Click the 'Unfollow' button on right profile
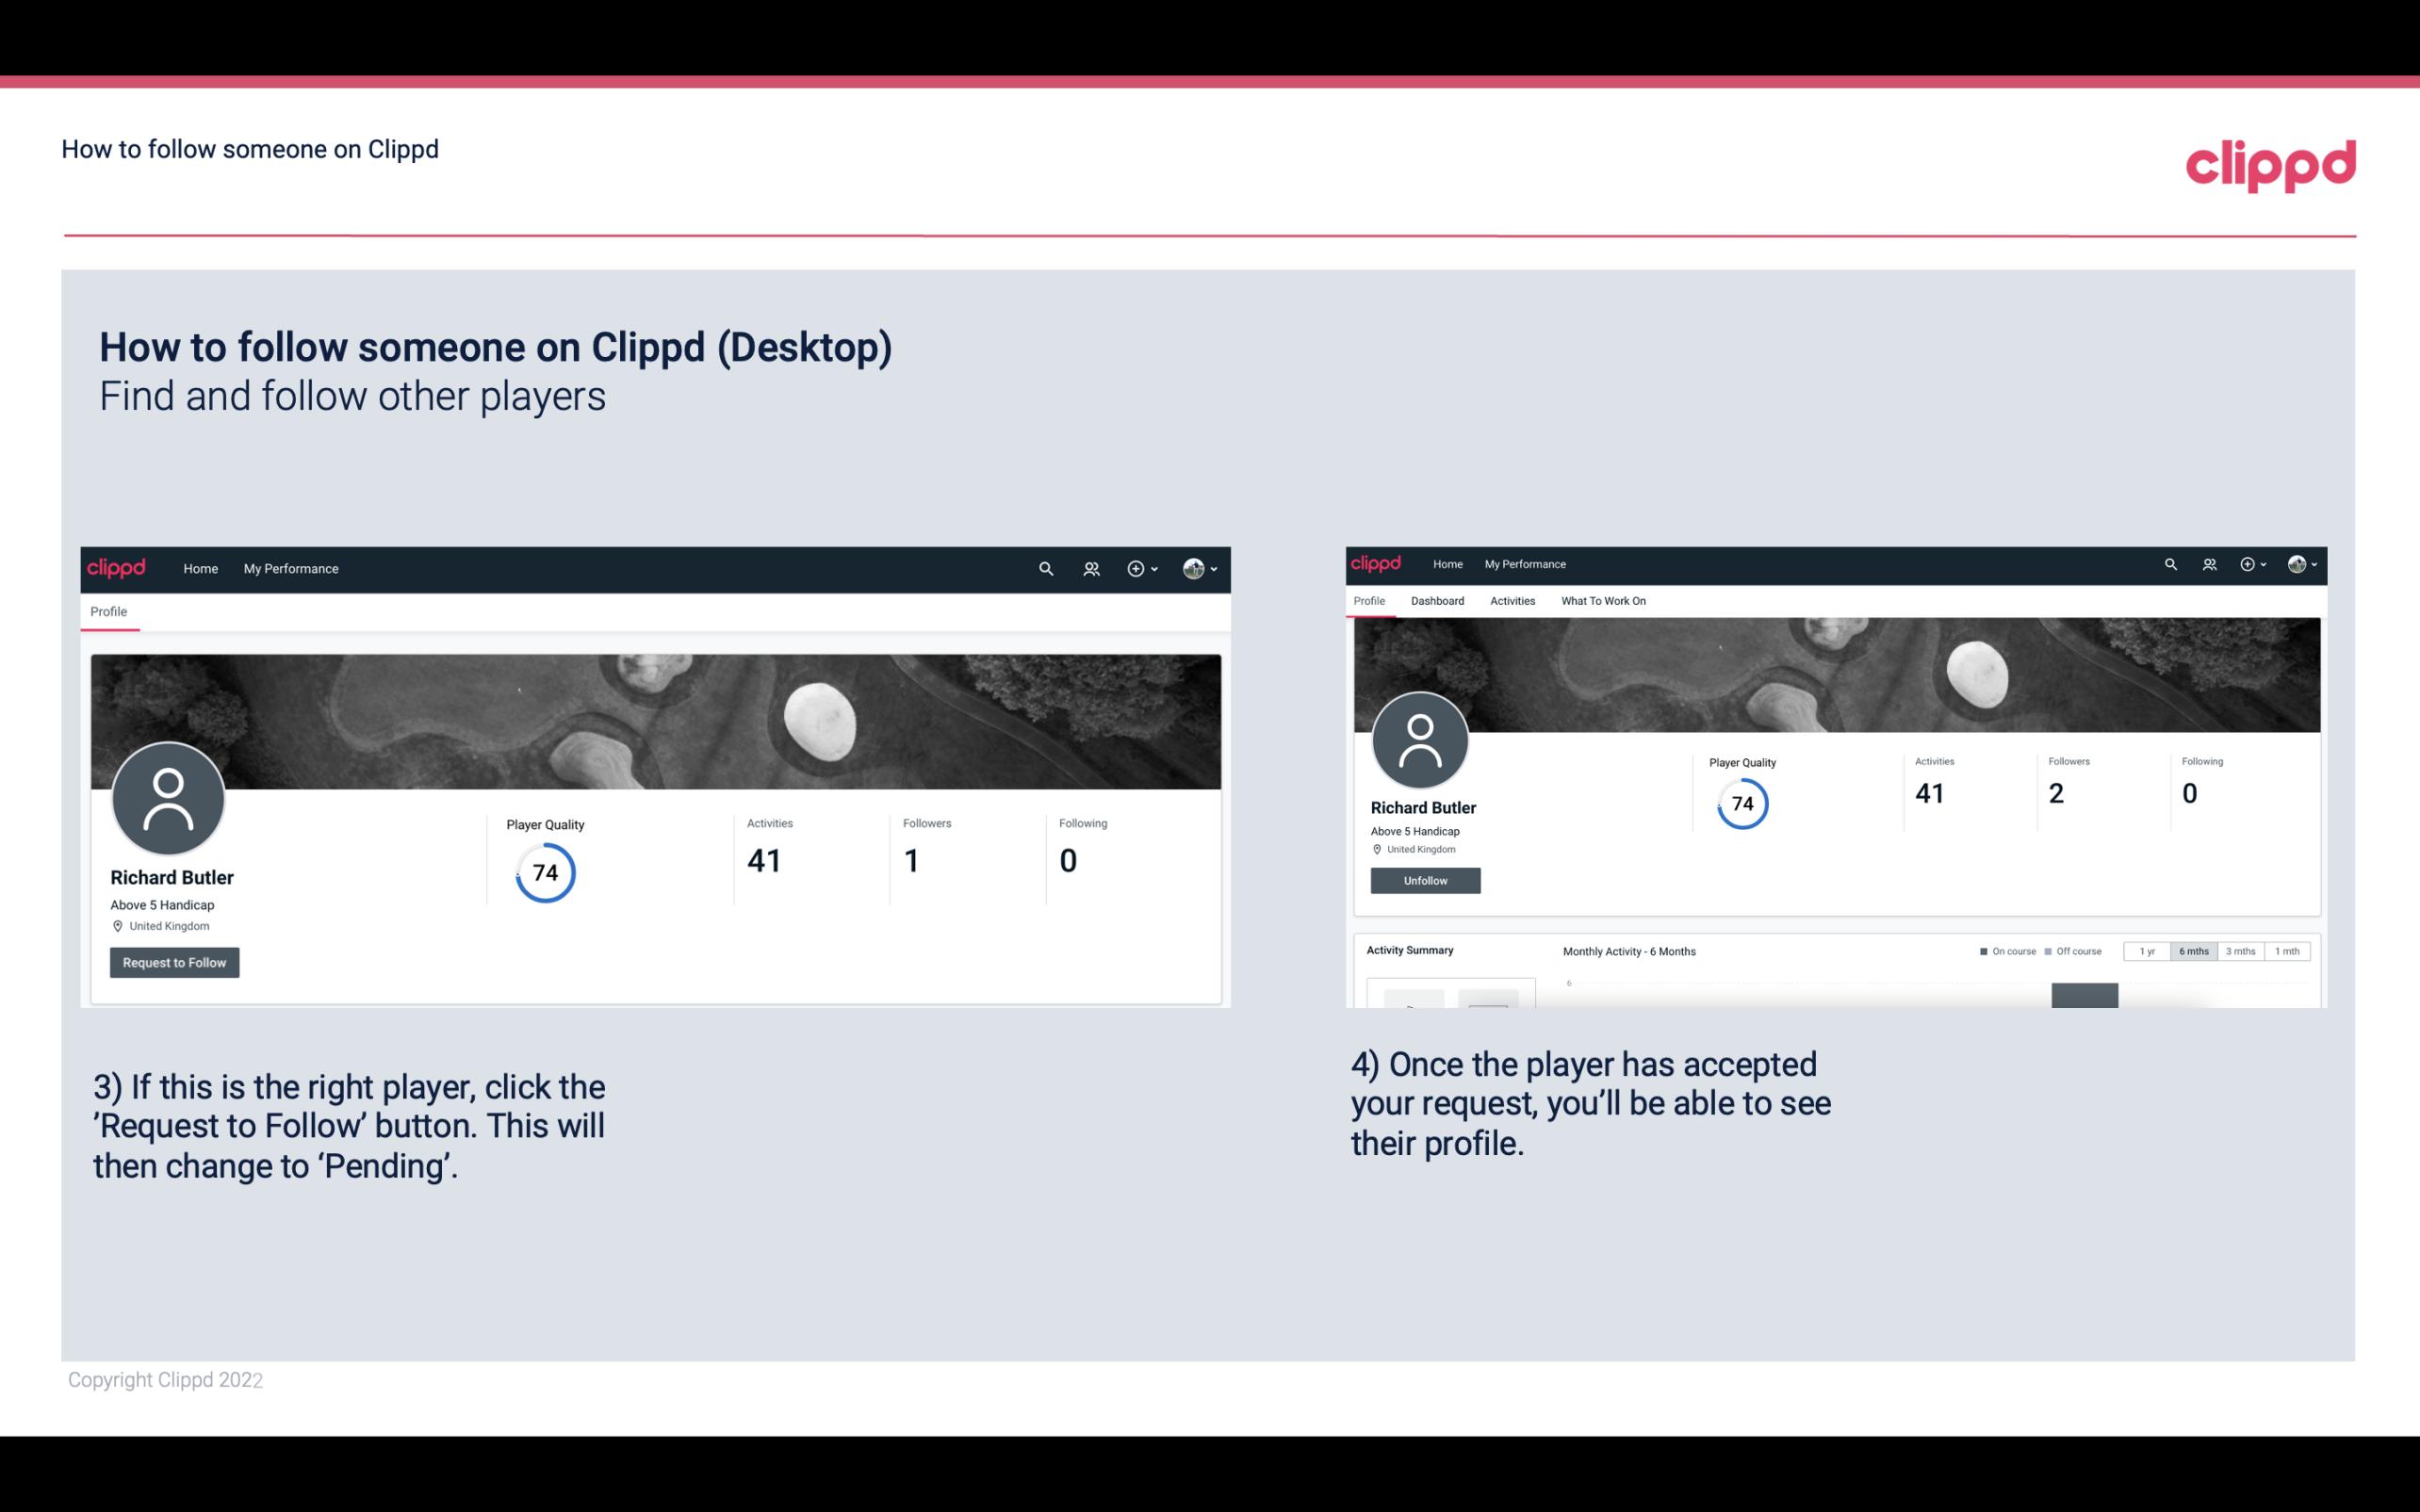Screen dimensions: 2420x1512 1425,880
